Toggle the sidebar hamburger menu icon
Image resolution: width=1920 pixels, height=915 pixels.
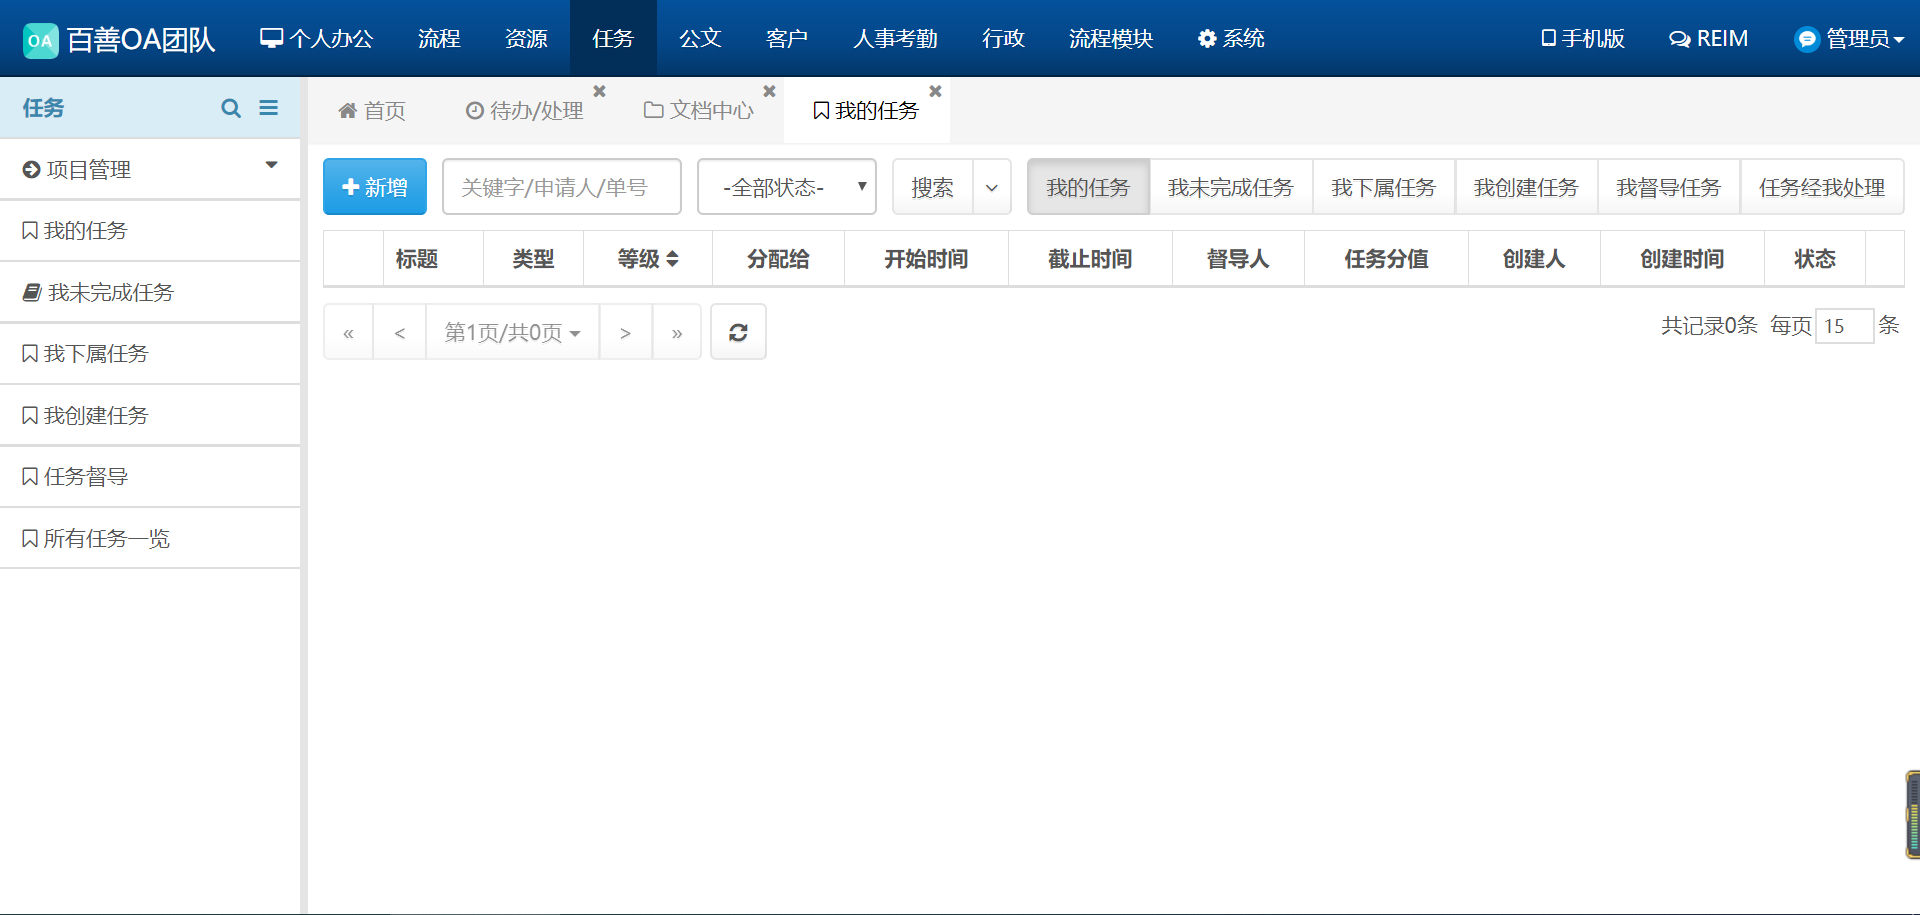pyautogui.click(x=269, y=108)
